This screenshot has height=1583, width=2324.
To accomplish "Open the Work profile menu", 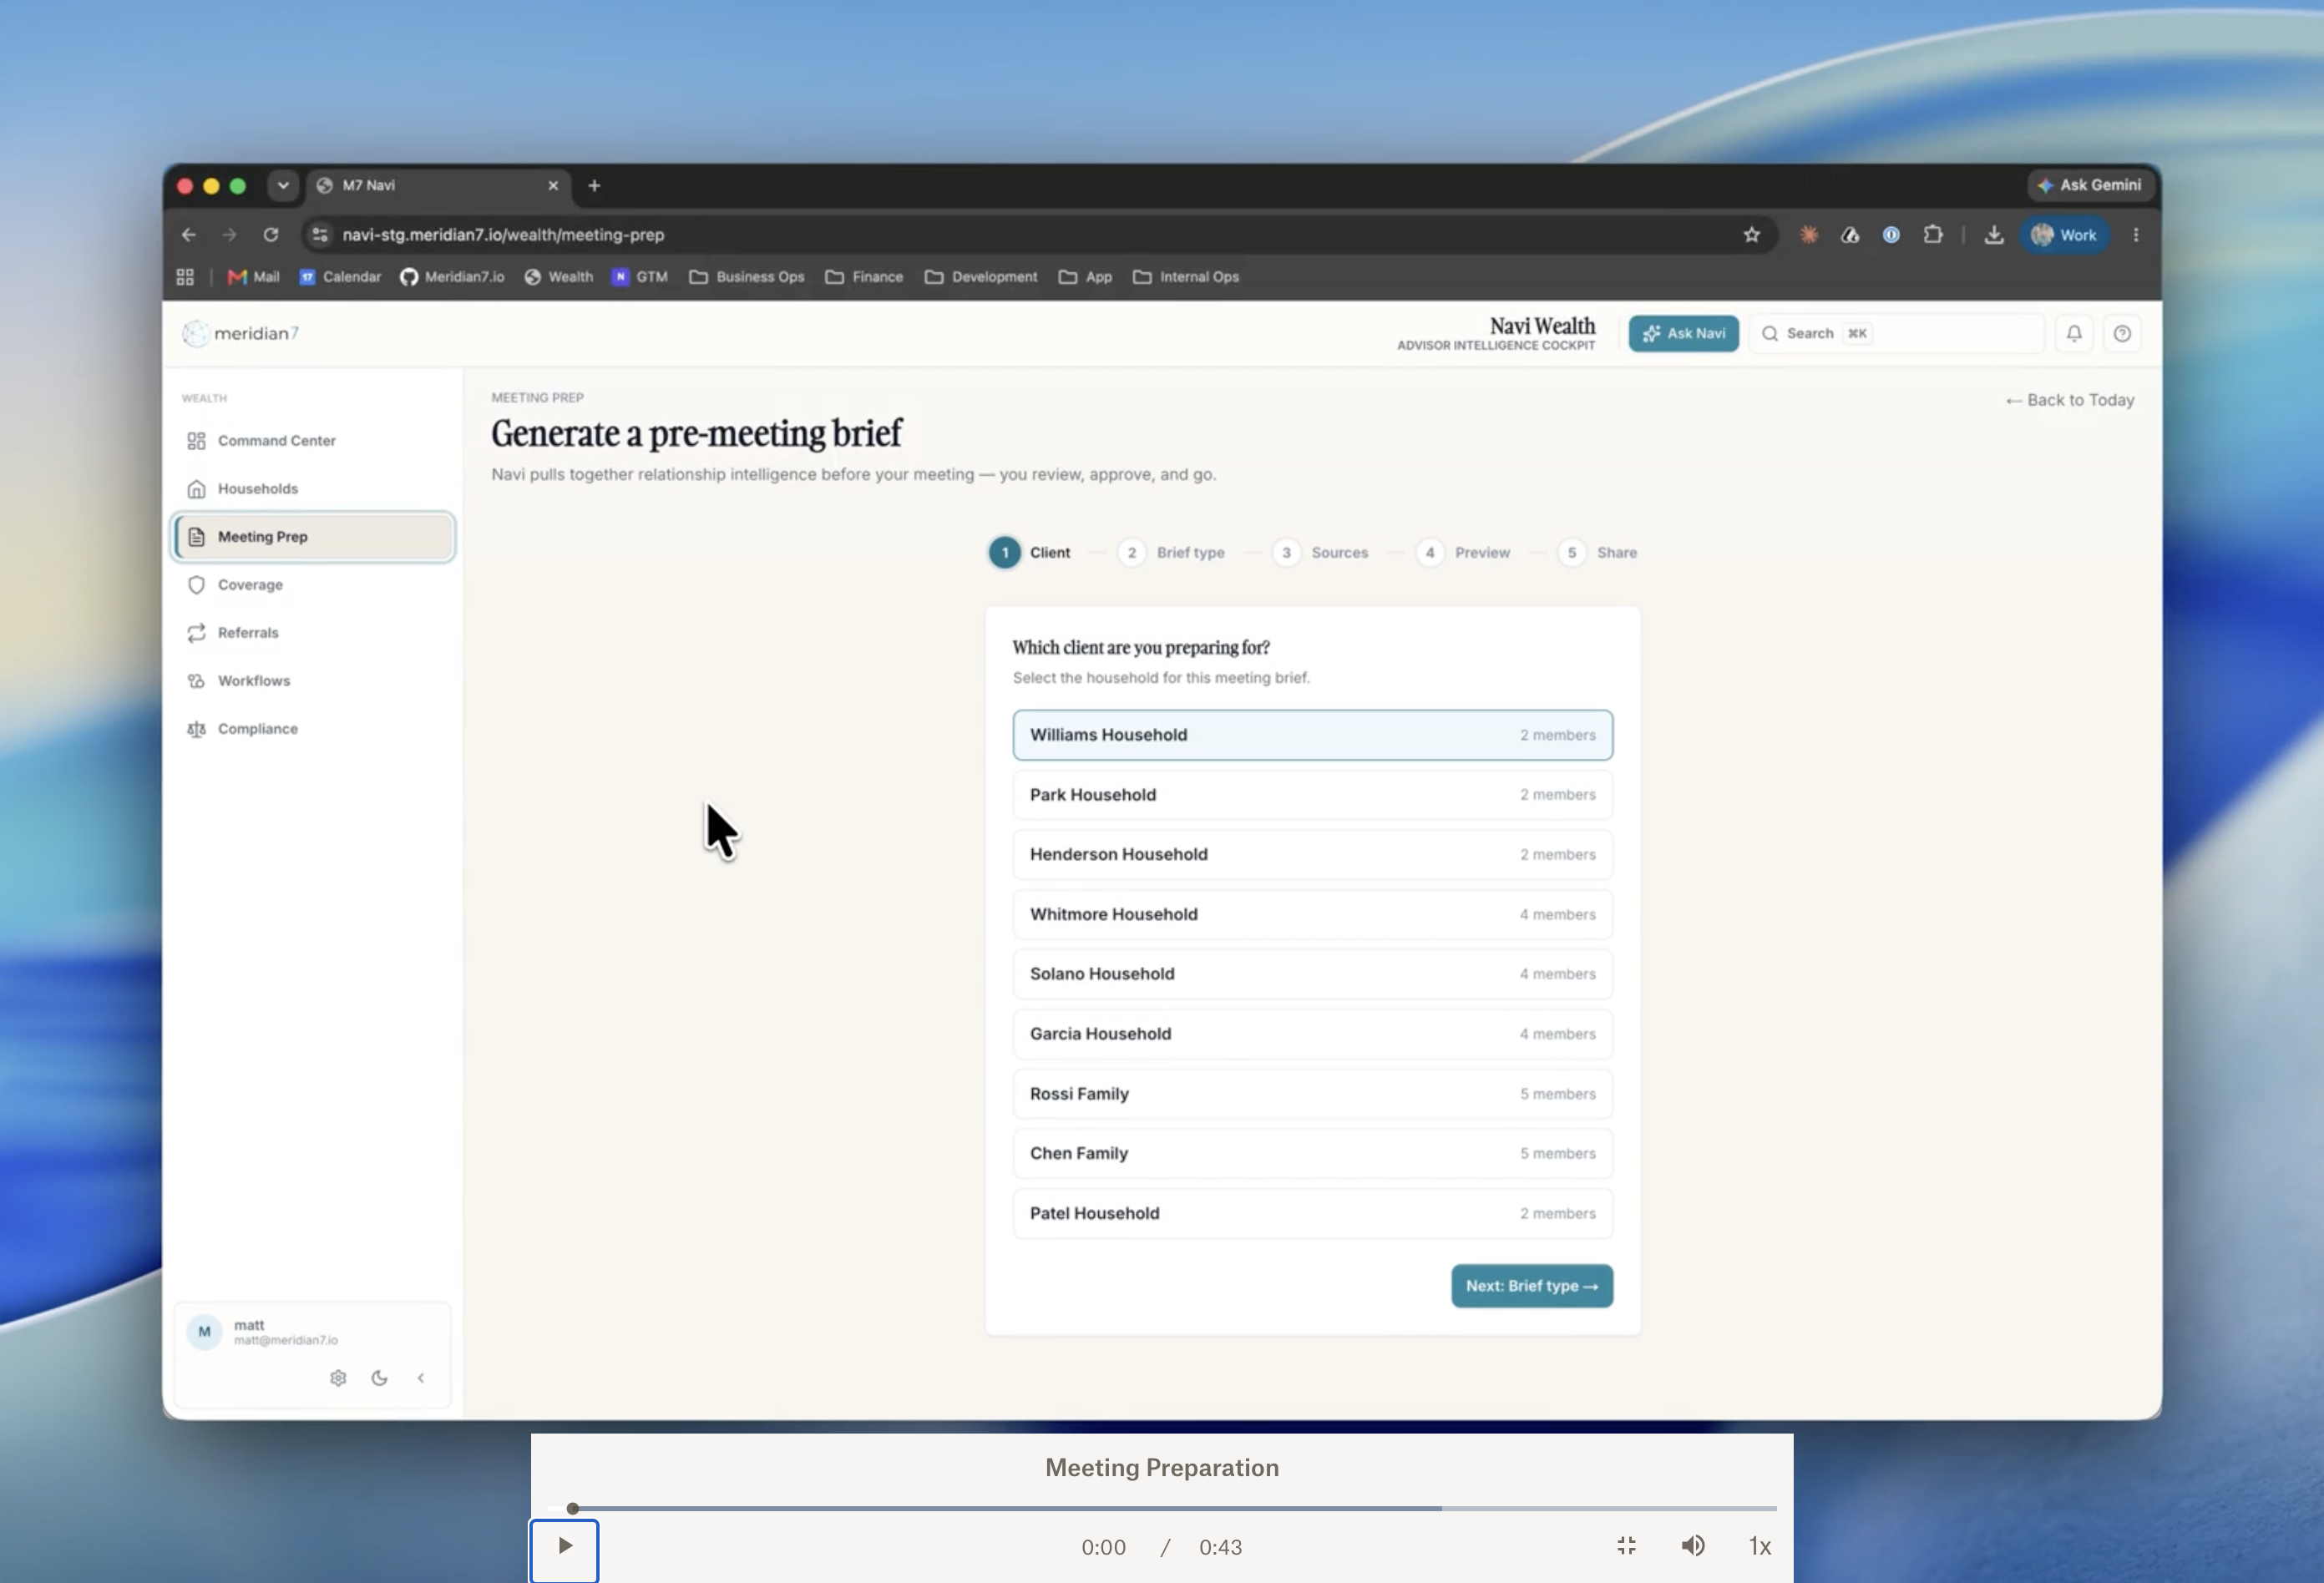I will [2064, 235].
